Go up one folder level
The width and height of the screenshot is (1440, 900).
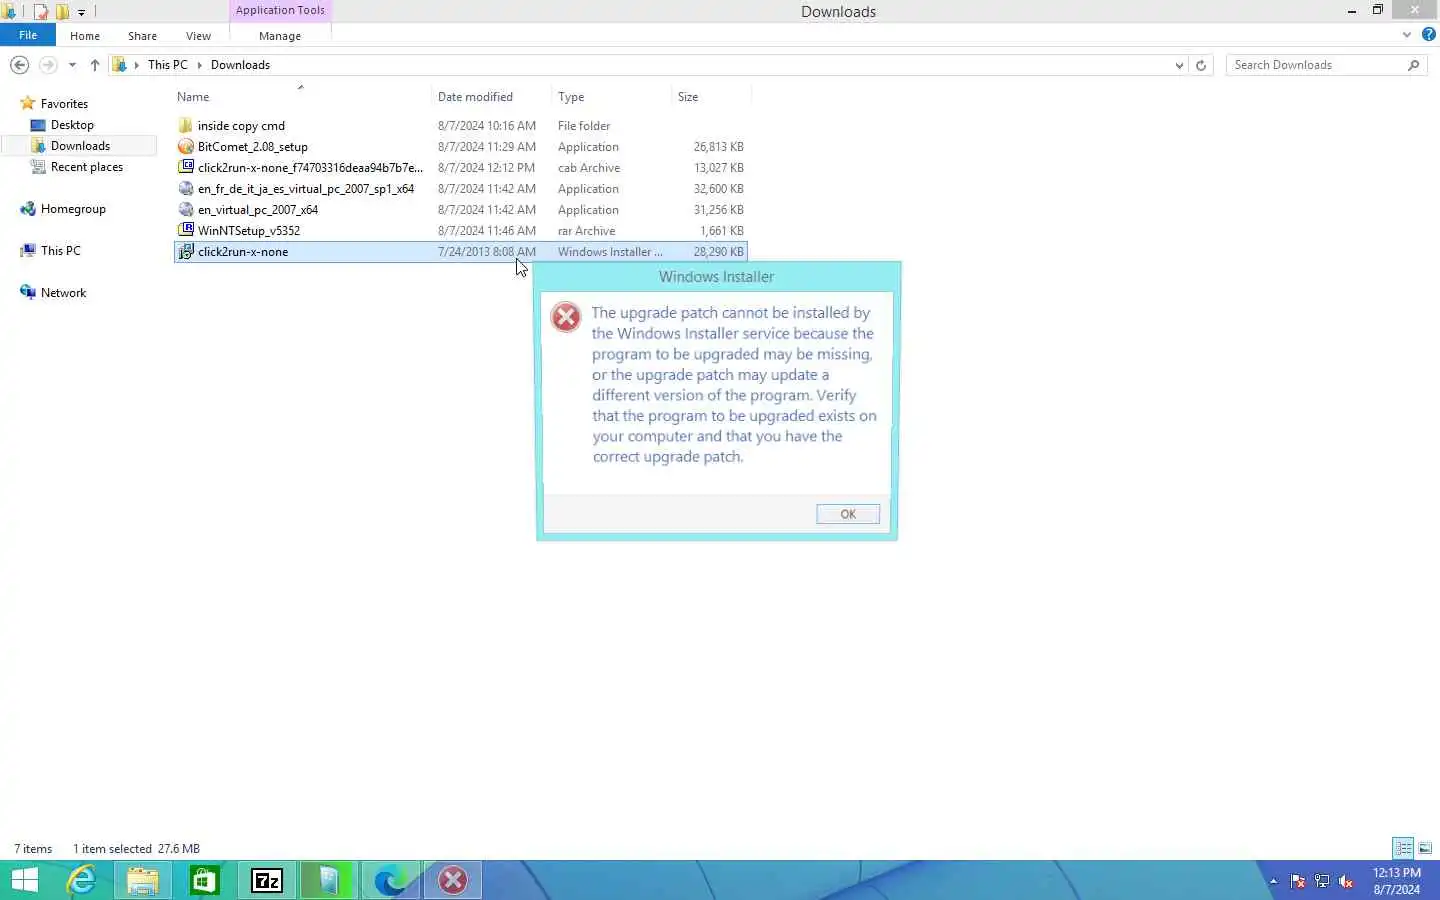pyautogui.click(x=95, y=65)
